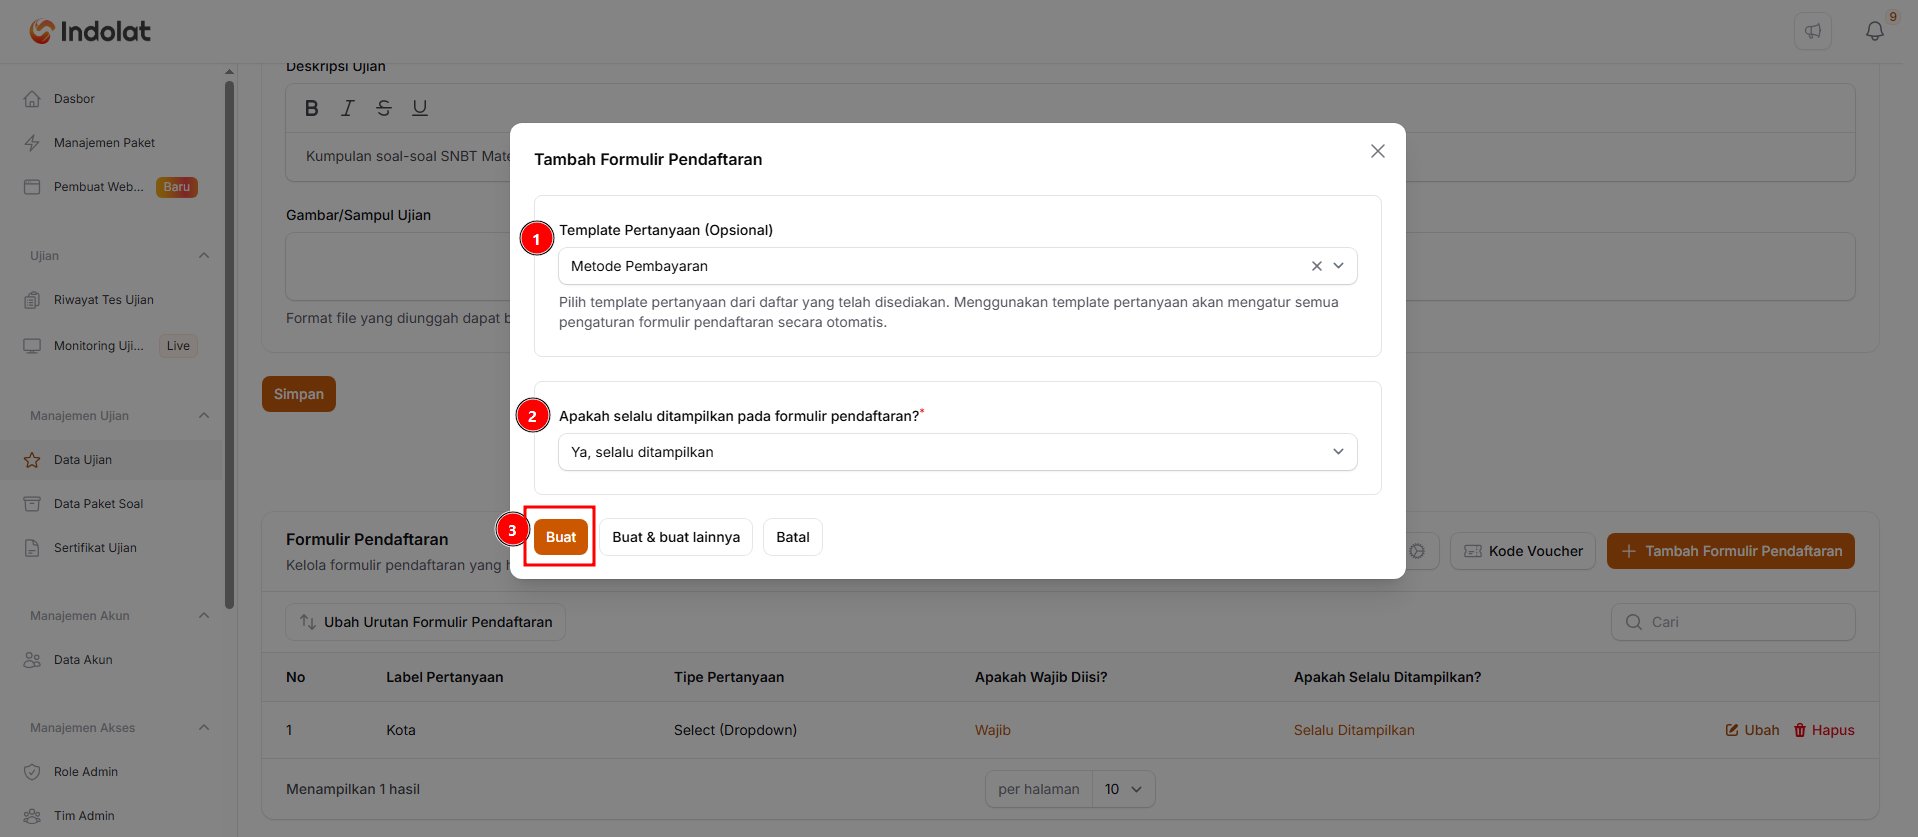
Task: Open the announcements megaphone icon
Action: [1813, 31]
